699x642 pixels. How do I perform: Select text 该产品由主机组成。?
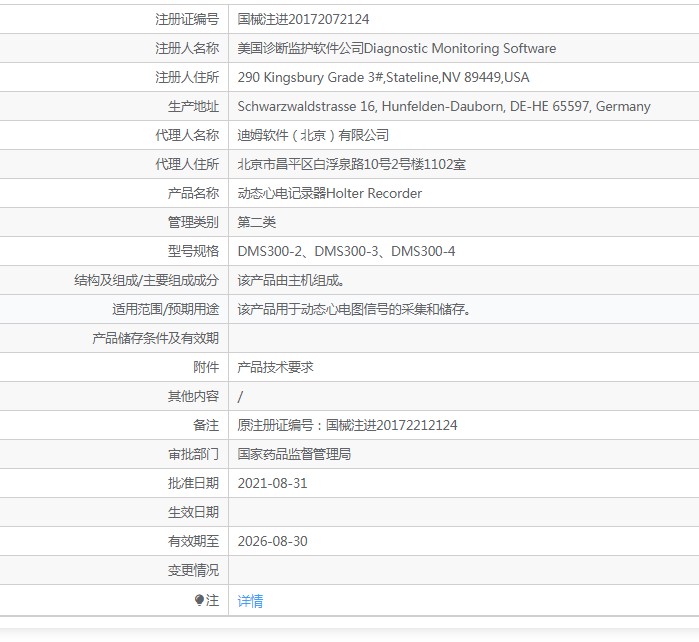tap(291, 280)
